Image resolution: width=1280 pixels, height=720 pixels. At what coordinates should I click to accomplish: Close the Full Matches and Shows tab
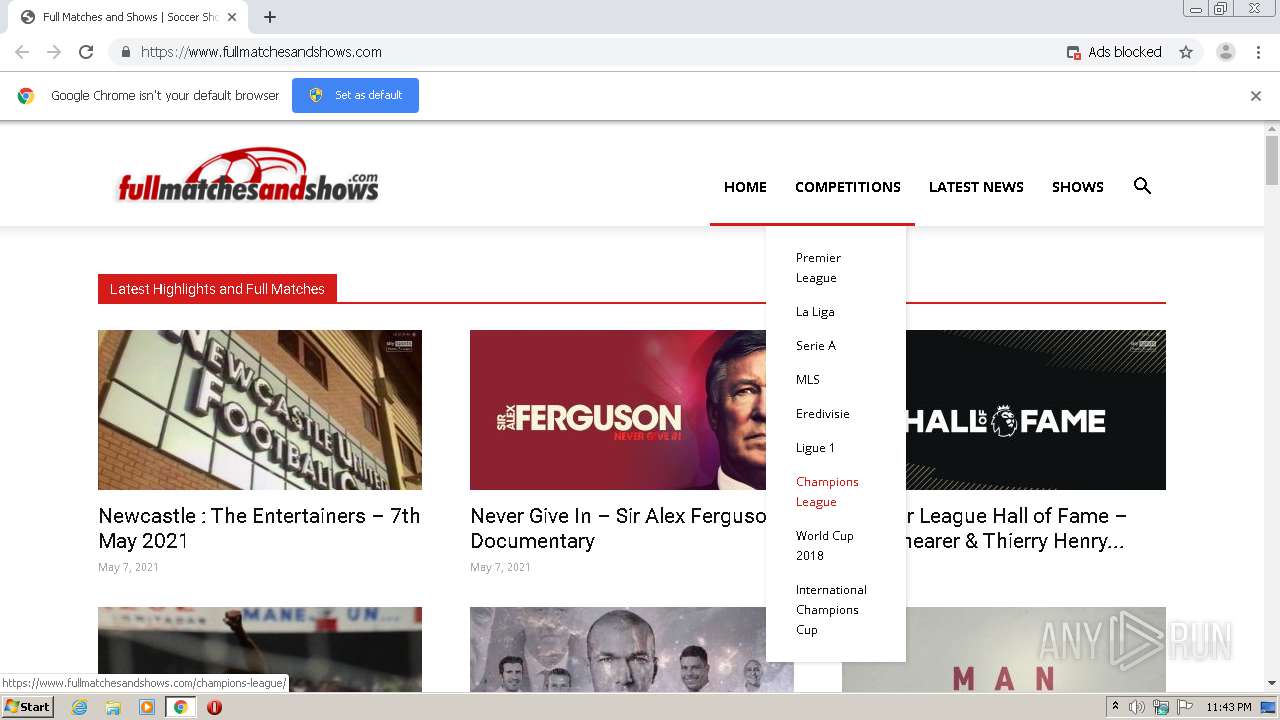click(x=232, y=17)
